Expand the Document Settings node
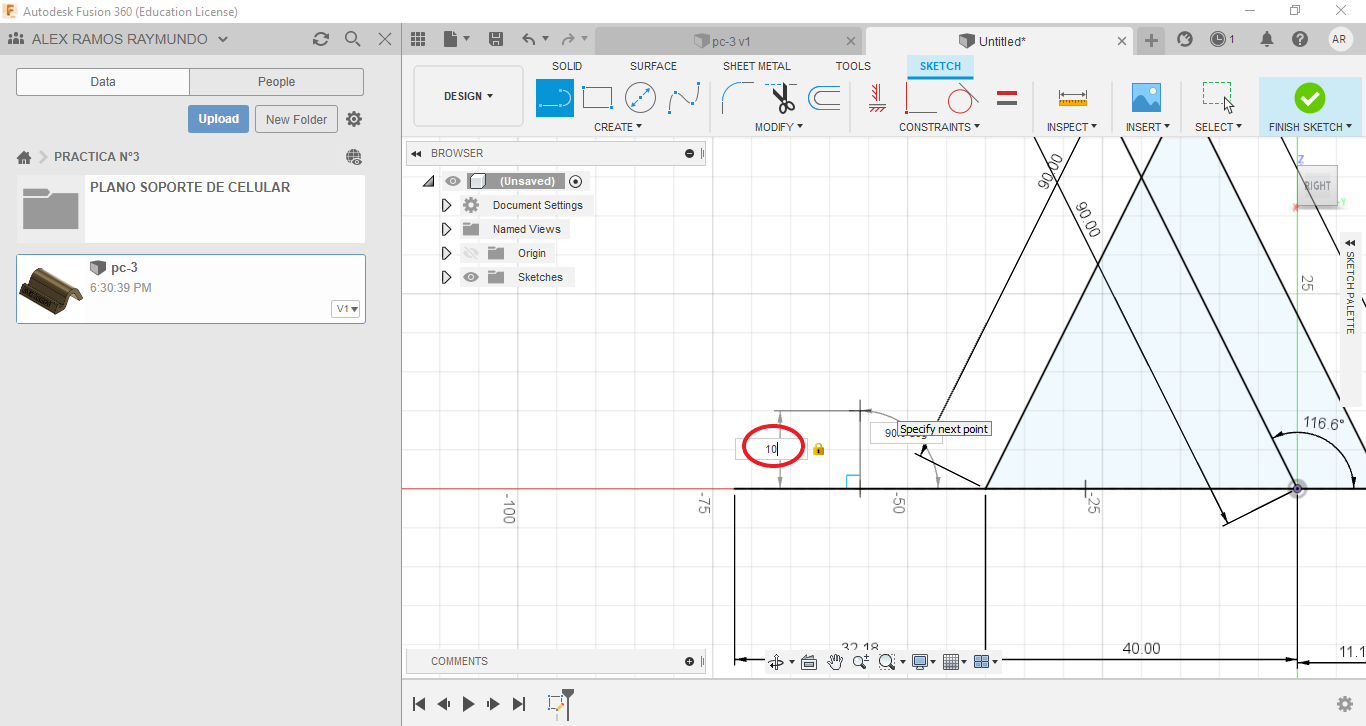 click(447, 205)
